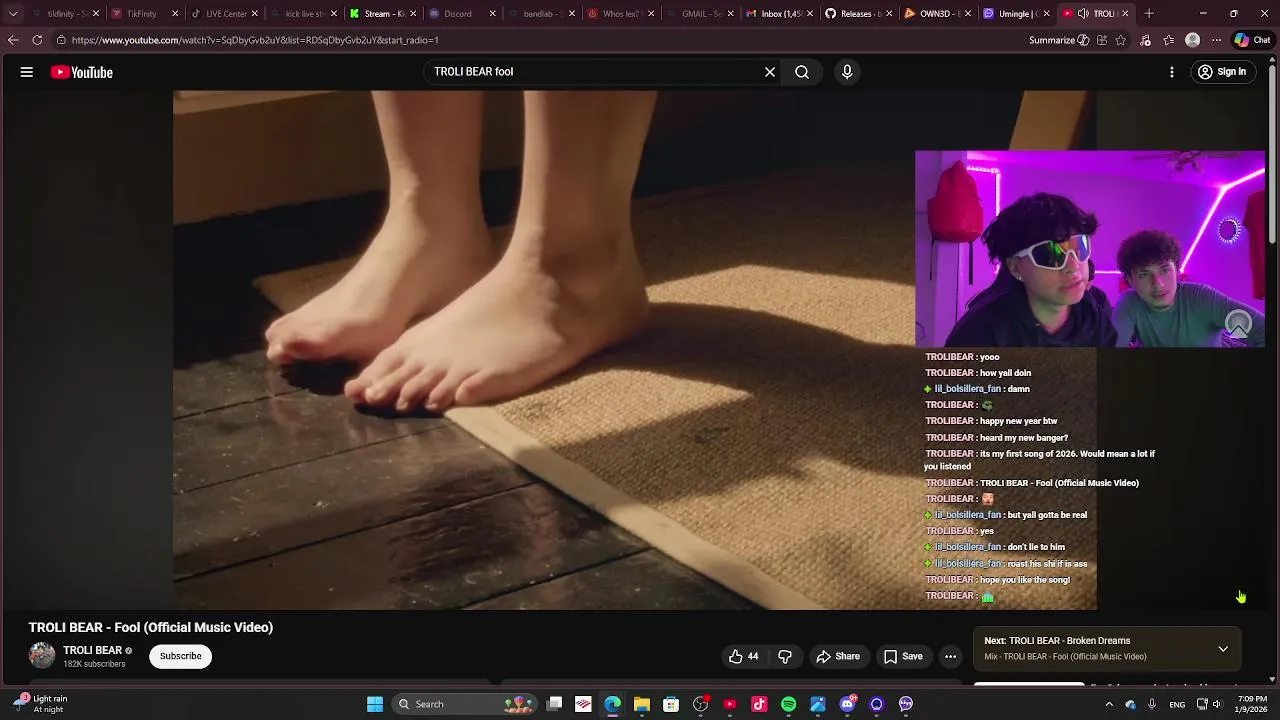Open File Explorer from the taskbar
This screenshot has height=720, width=1280.
point(642,704)
